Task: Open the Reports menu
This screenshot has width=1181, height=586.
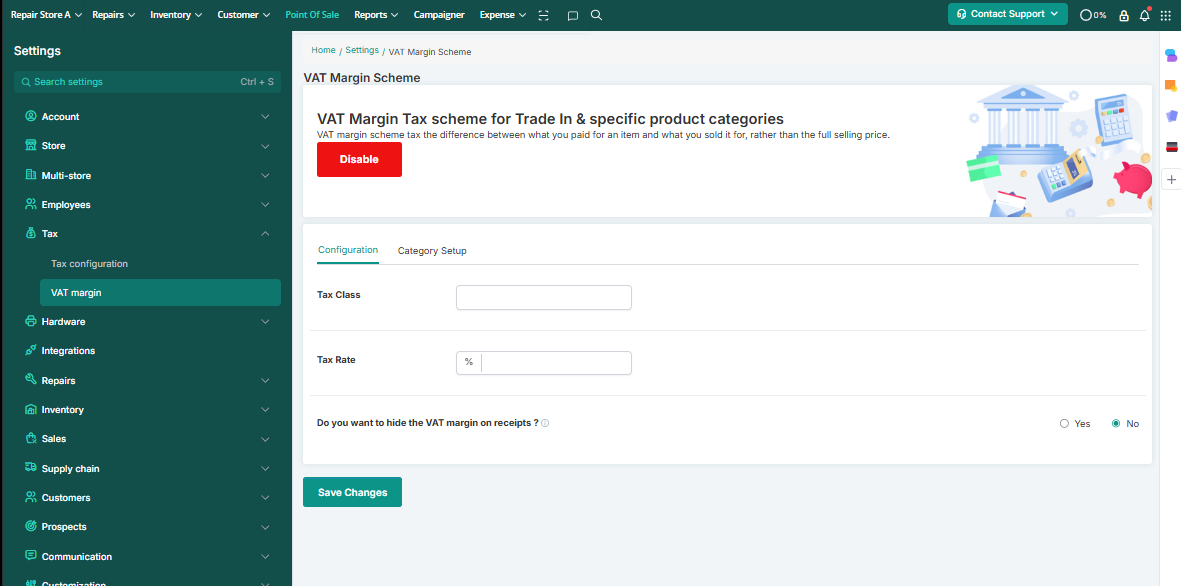Action: click(376, 15)
